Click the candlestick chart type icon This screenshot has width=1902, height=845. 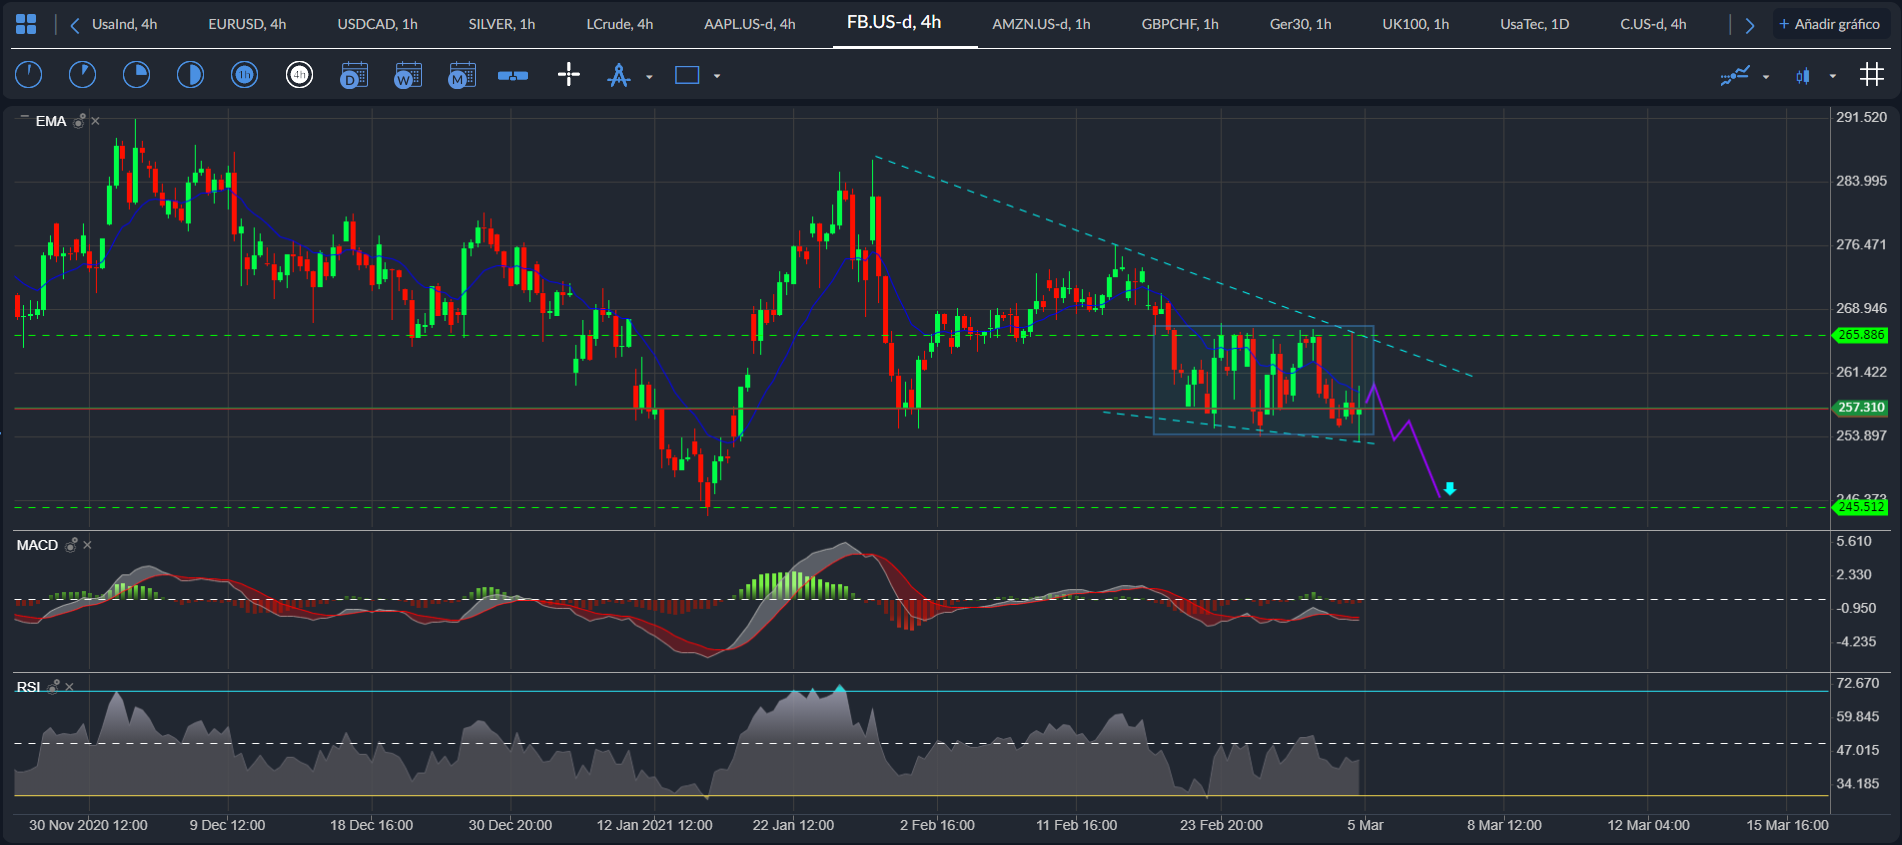(1803, 76)
